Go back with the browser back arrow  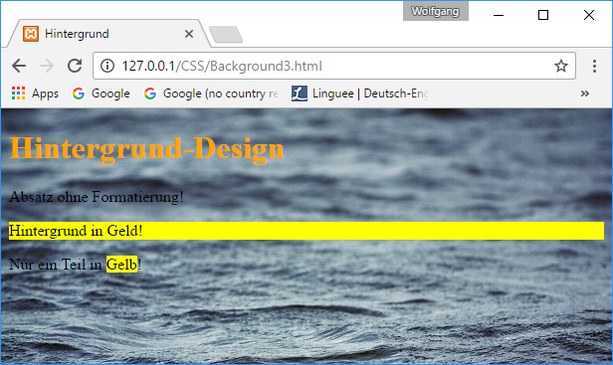(19, 66)
